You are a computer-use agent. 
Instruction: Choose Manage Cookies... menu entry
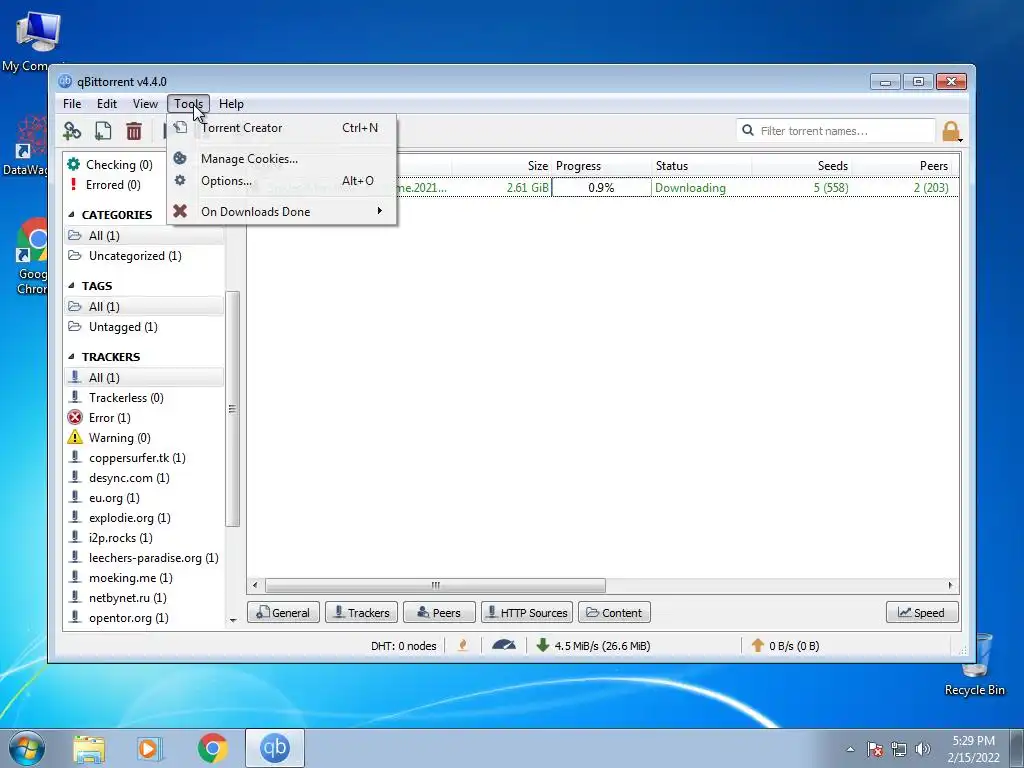(x=282, y=159)
